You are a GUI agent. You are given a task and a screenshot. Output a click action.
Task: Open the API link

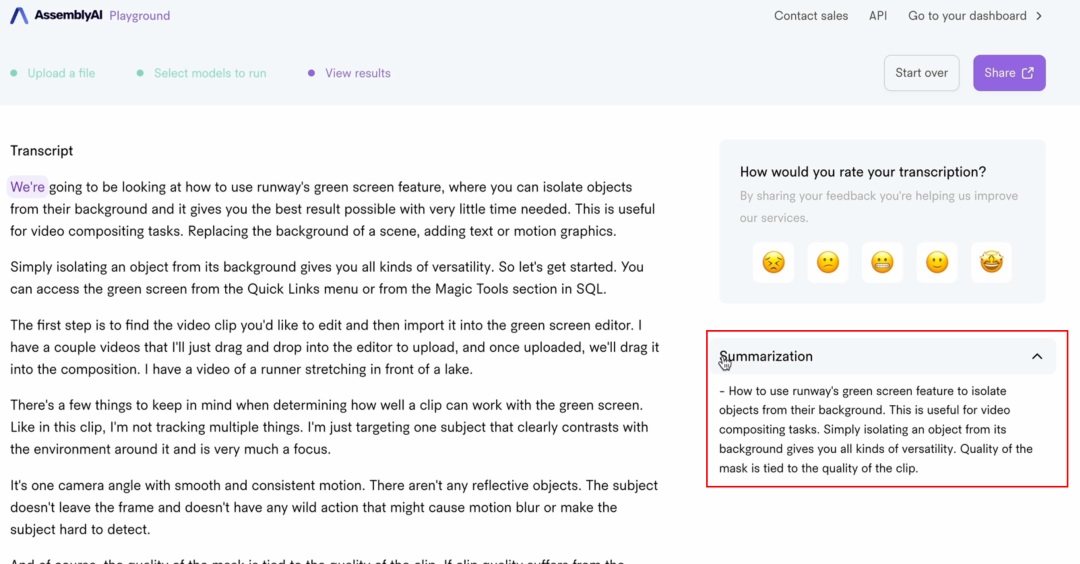coord(878,16)
